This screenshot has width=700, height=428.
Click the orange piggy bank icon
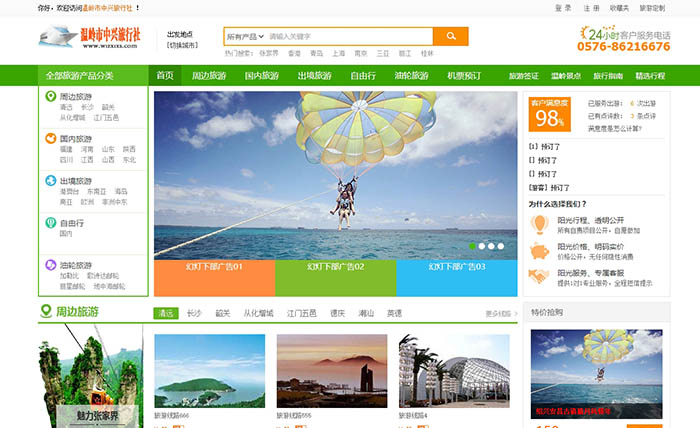click(x=539, y=251)
